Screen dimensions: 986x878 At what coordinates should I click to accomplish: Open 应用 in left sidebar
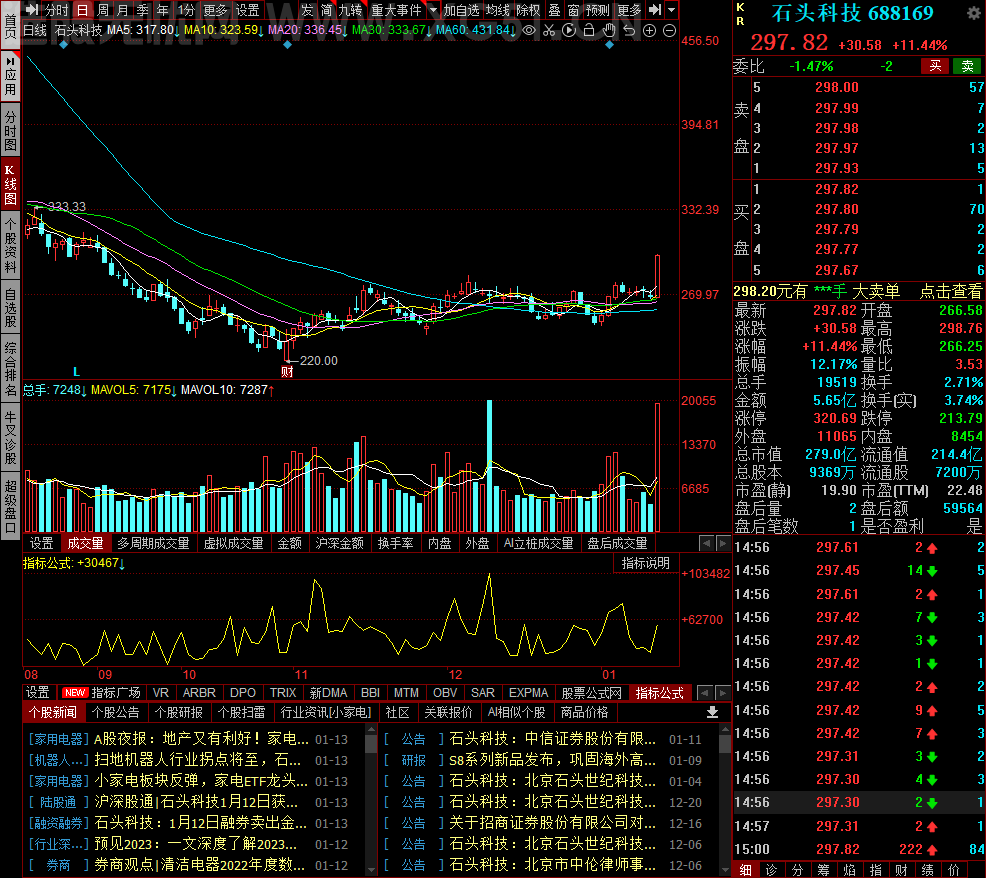[x=10, y=76]
